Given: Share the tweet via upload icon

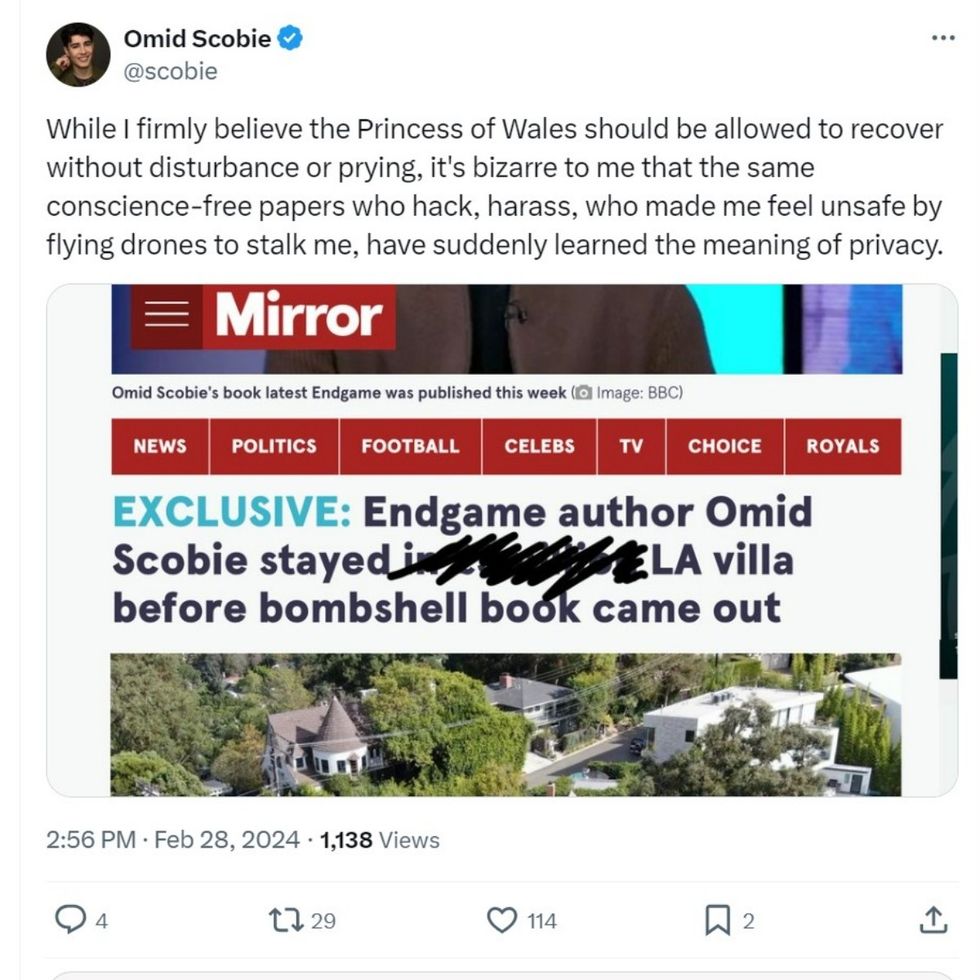Looking at the screenshot, I should (x=932, y=920).
